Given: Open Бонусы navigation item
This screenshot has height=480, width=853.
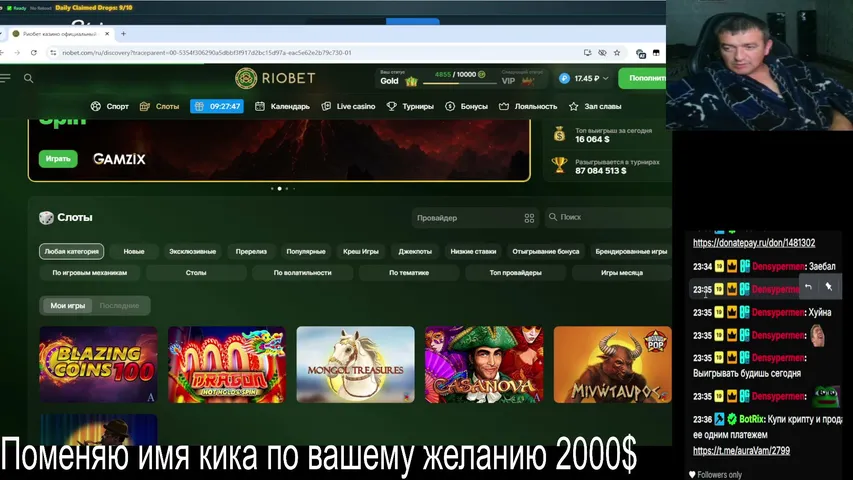Looking at the screenshot, I should coord(466,107).
